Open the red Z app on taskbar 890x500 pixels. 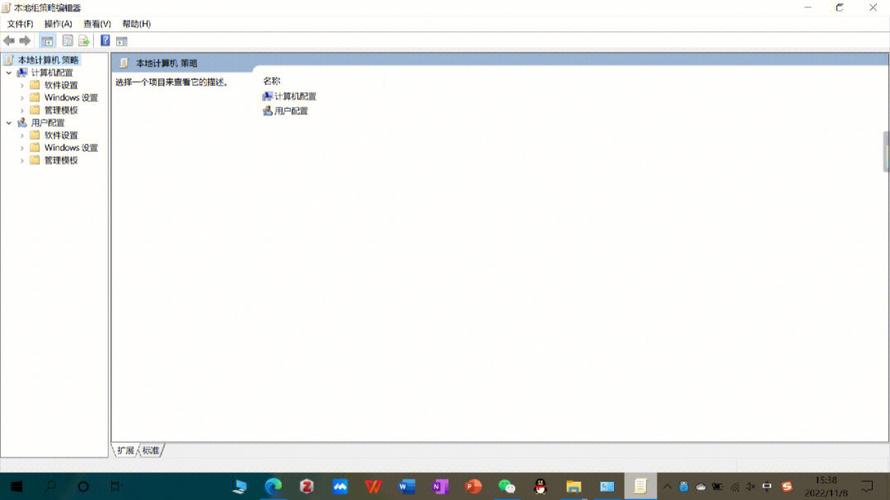[x=307, y=486]
